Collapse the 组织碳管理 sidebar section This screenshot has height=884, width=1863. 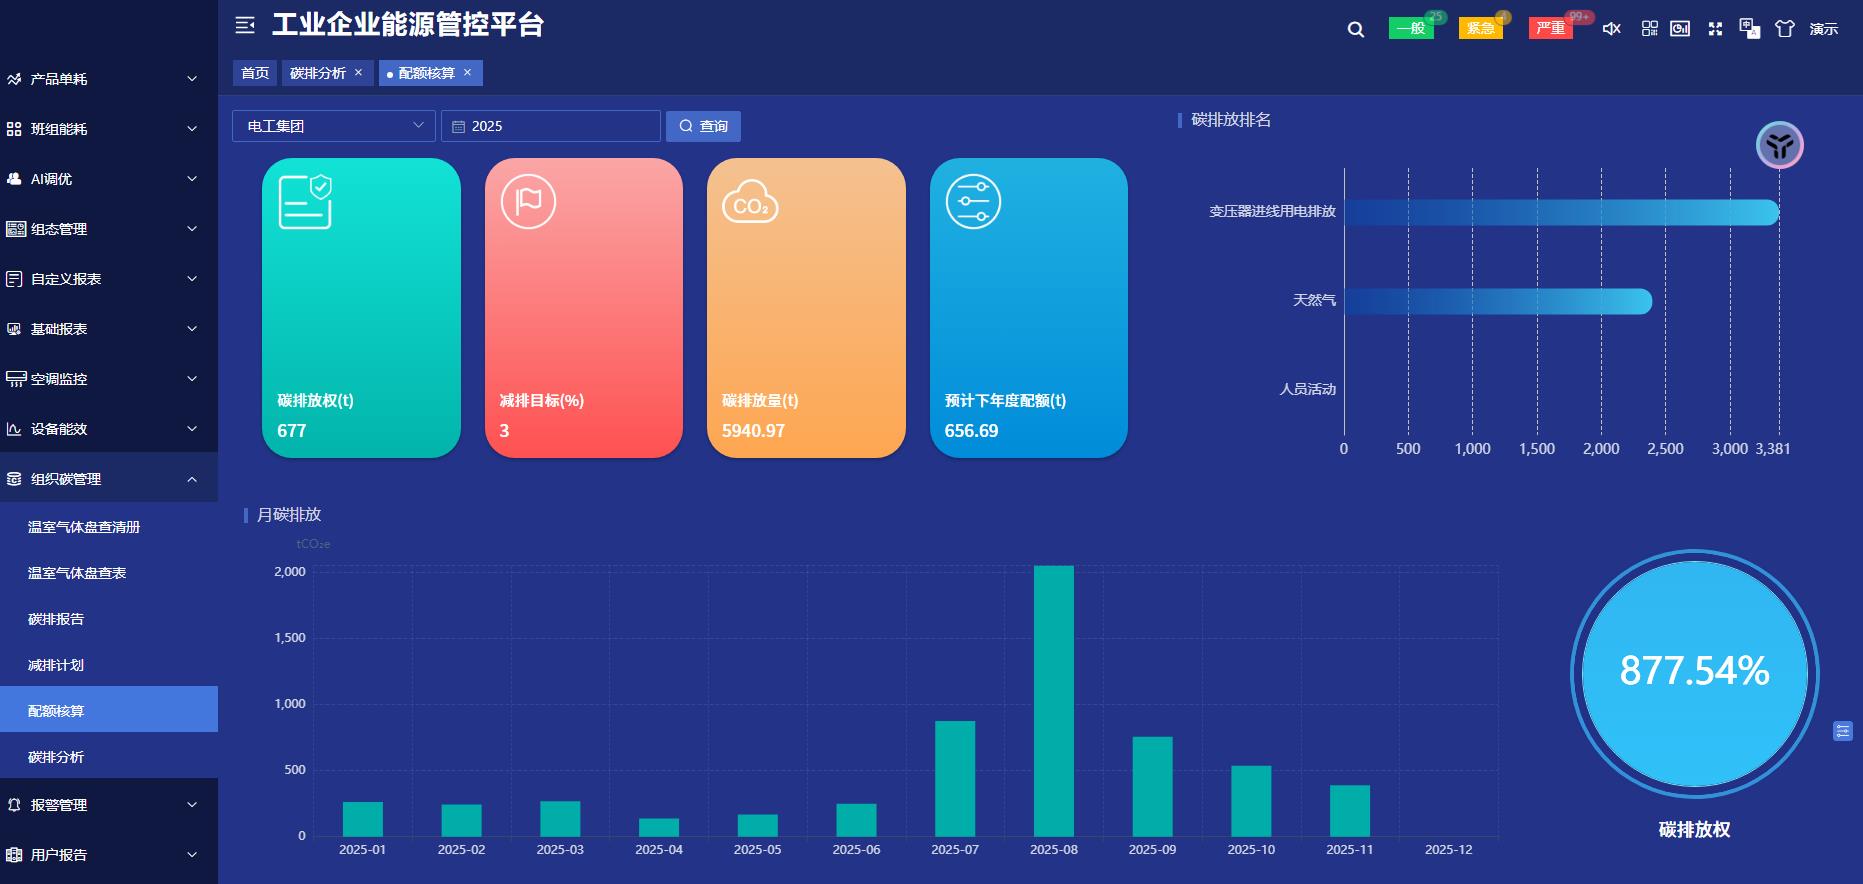[108, 479]
